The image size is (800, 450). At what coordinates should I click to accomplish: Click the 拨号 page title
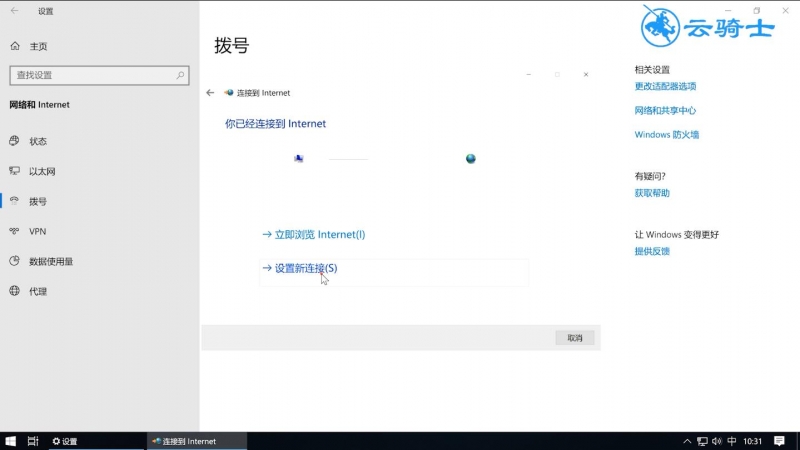click(232, 45)
